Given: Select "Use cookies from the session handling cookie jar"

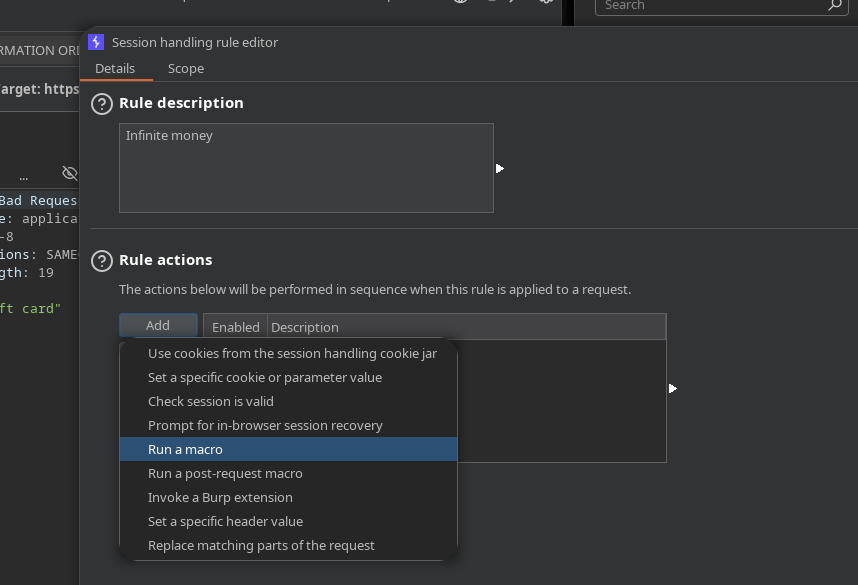Looking at the screenshot, I should coord(292,354).
